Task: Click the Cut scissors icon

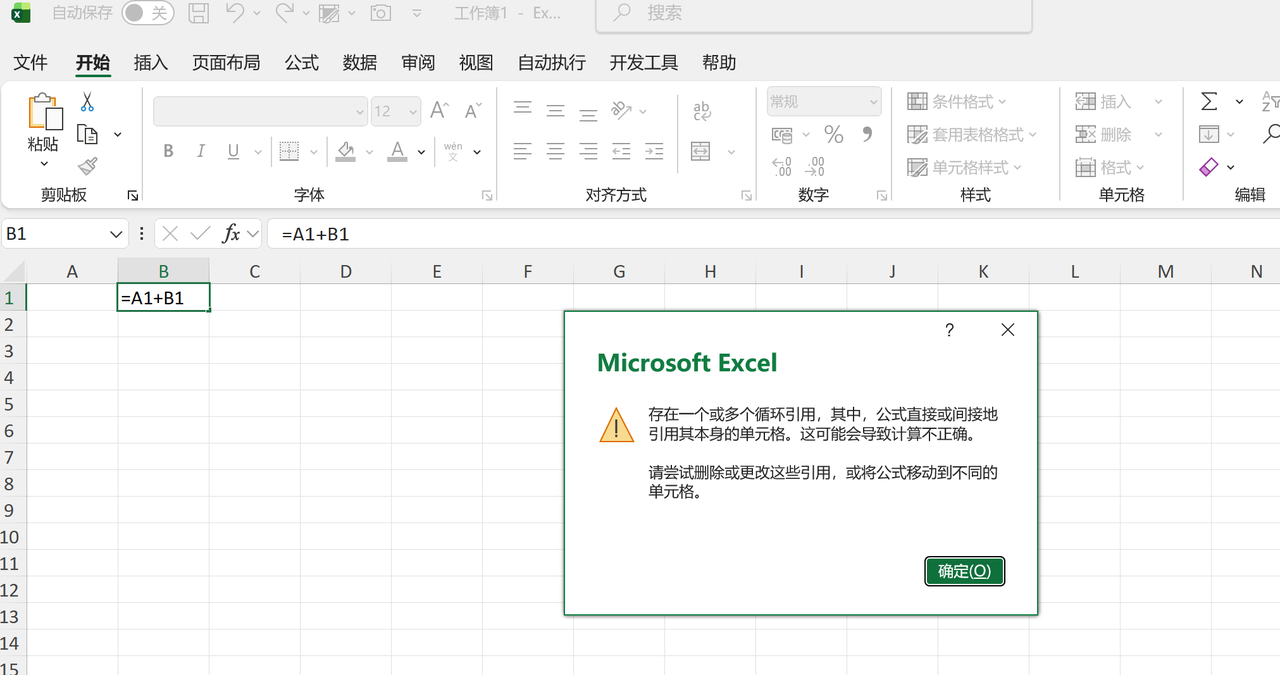Action: point(87,102)
